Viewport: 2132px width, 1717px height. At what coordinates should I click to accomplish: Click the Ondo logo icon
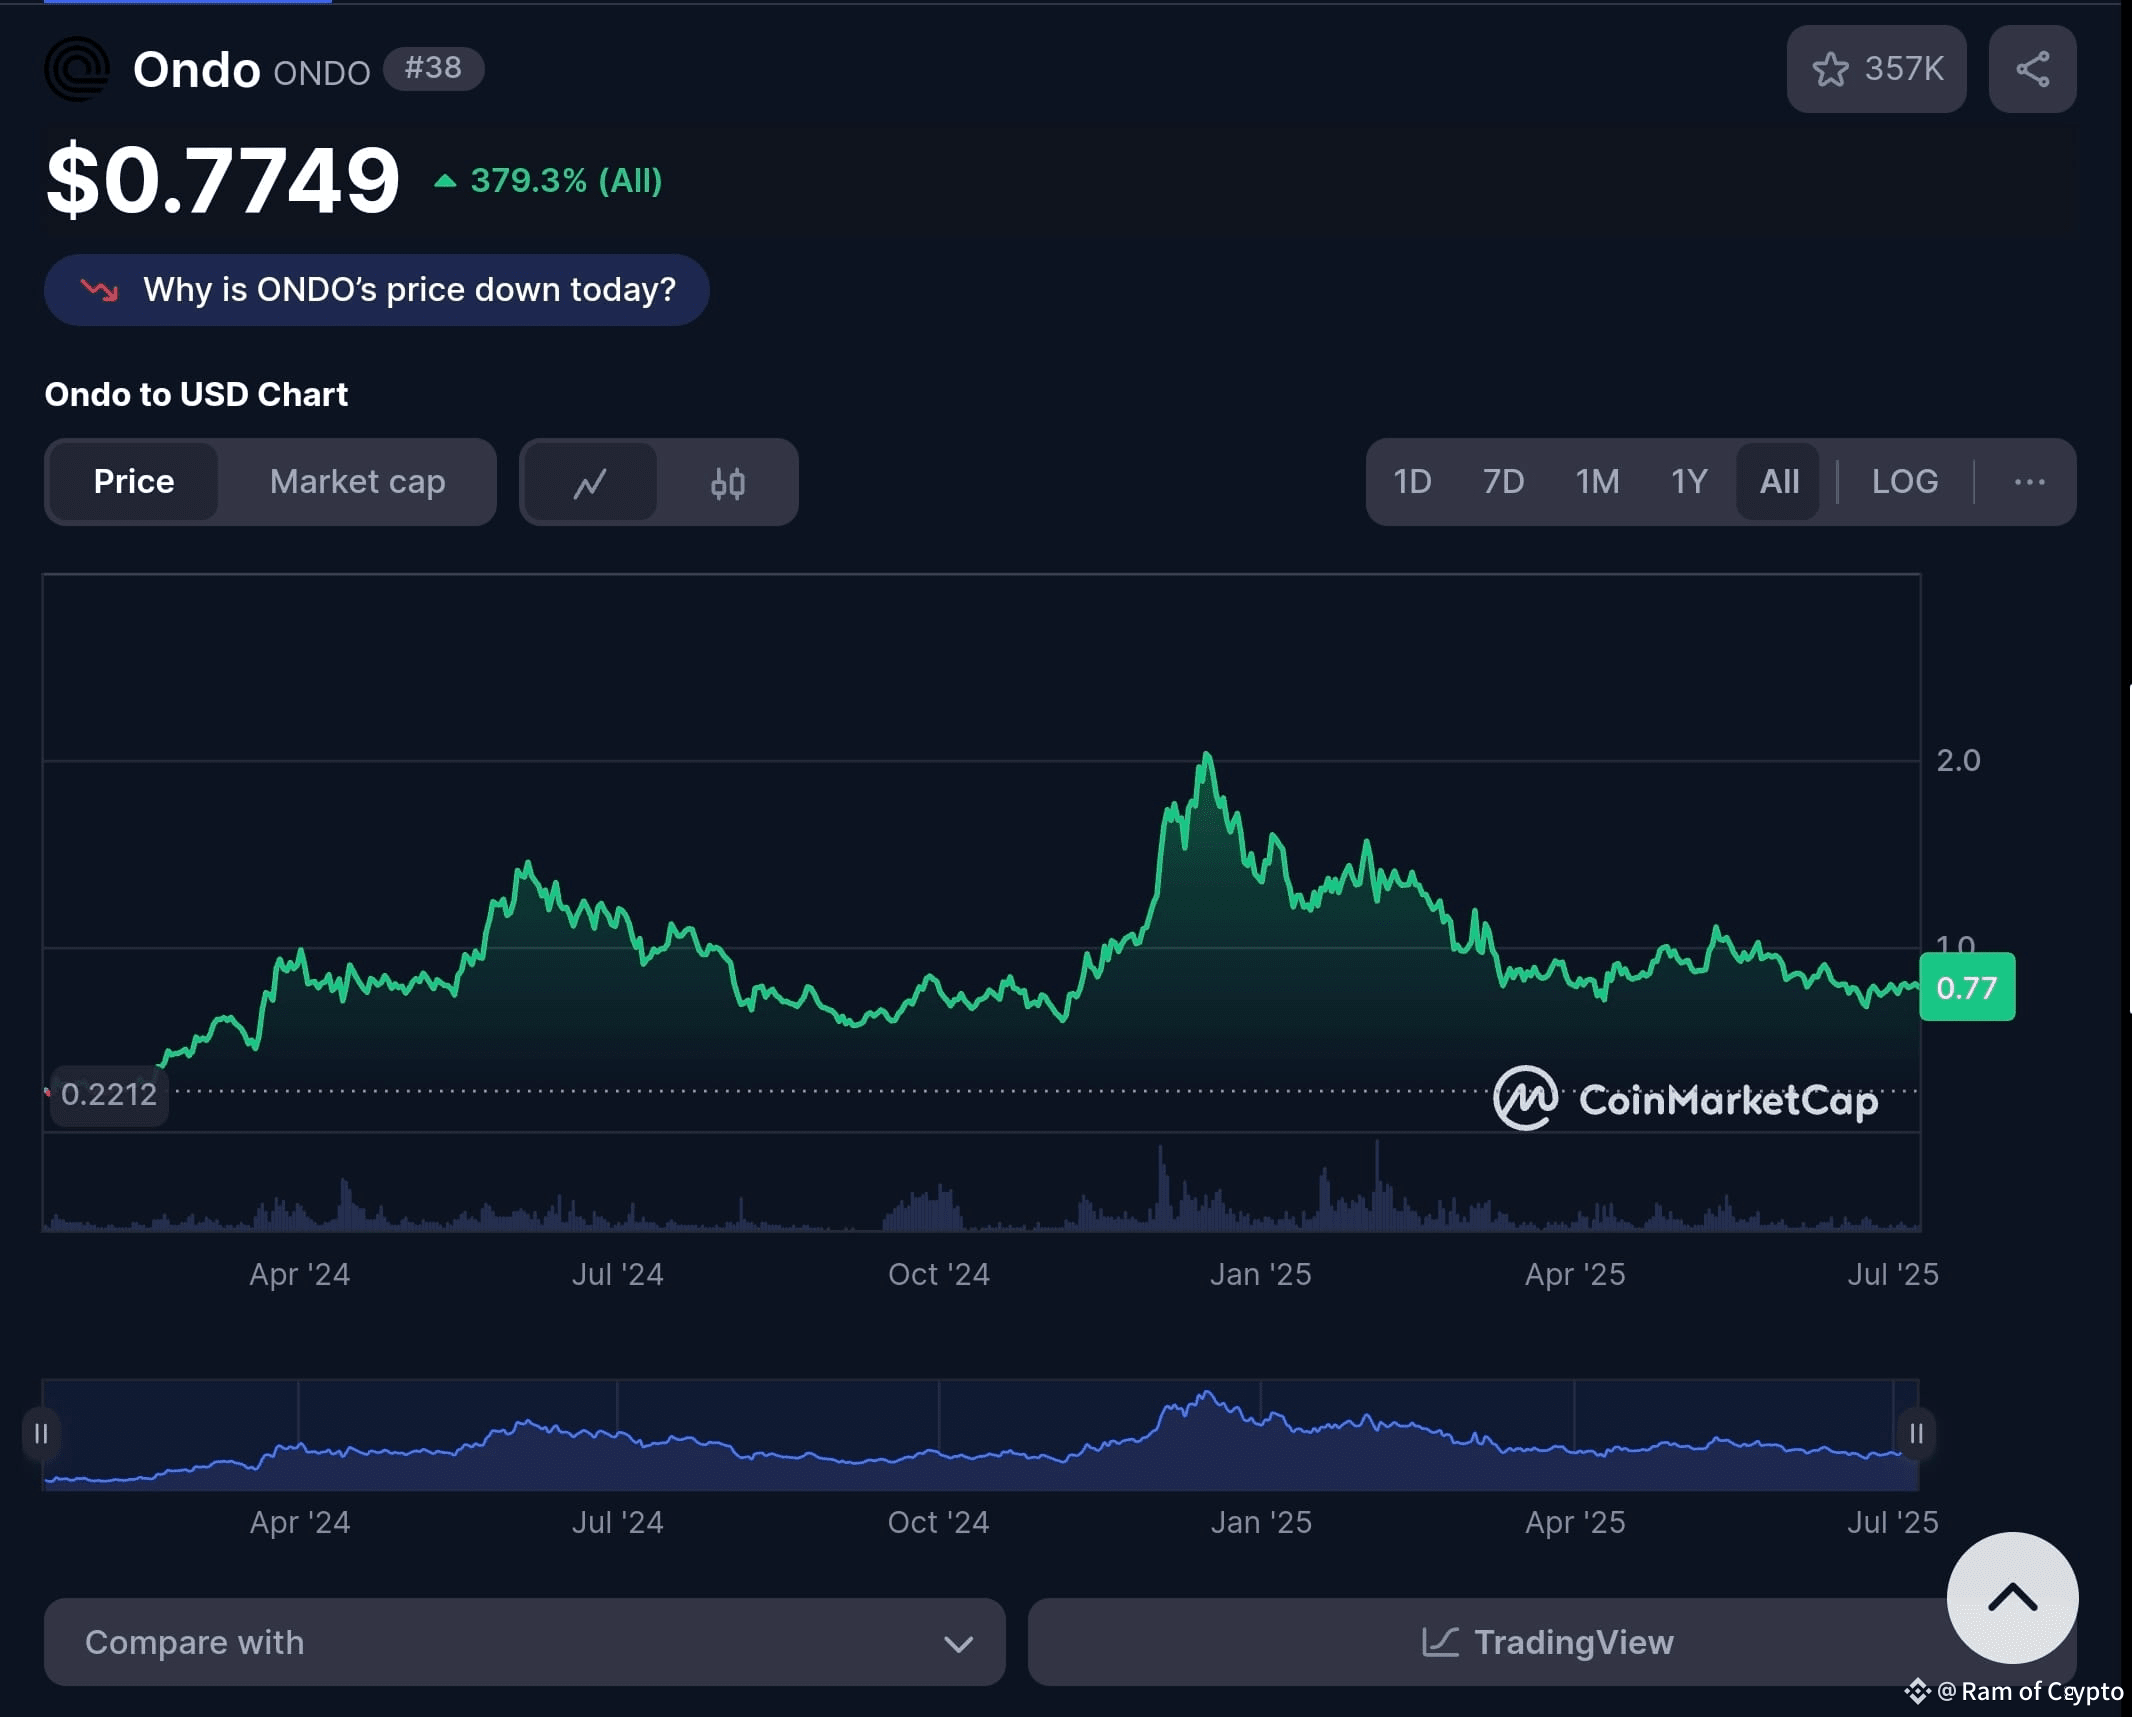[77, 69]
